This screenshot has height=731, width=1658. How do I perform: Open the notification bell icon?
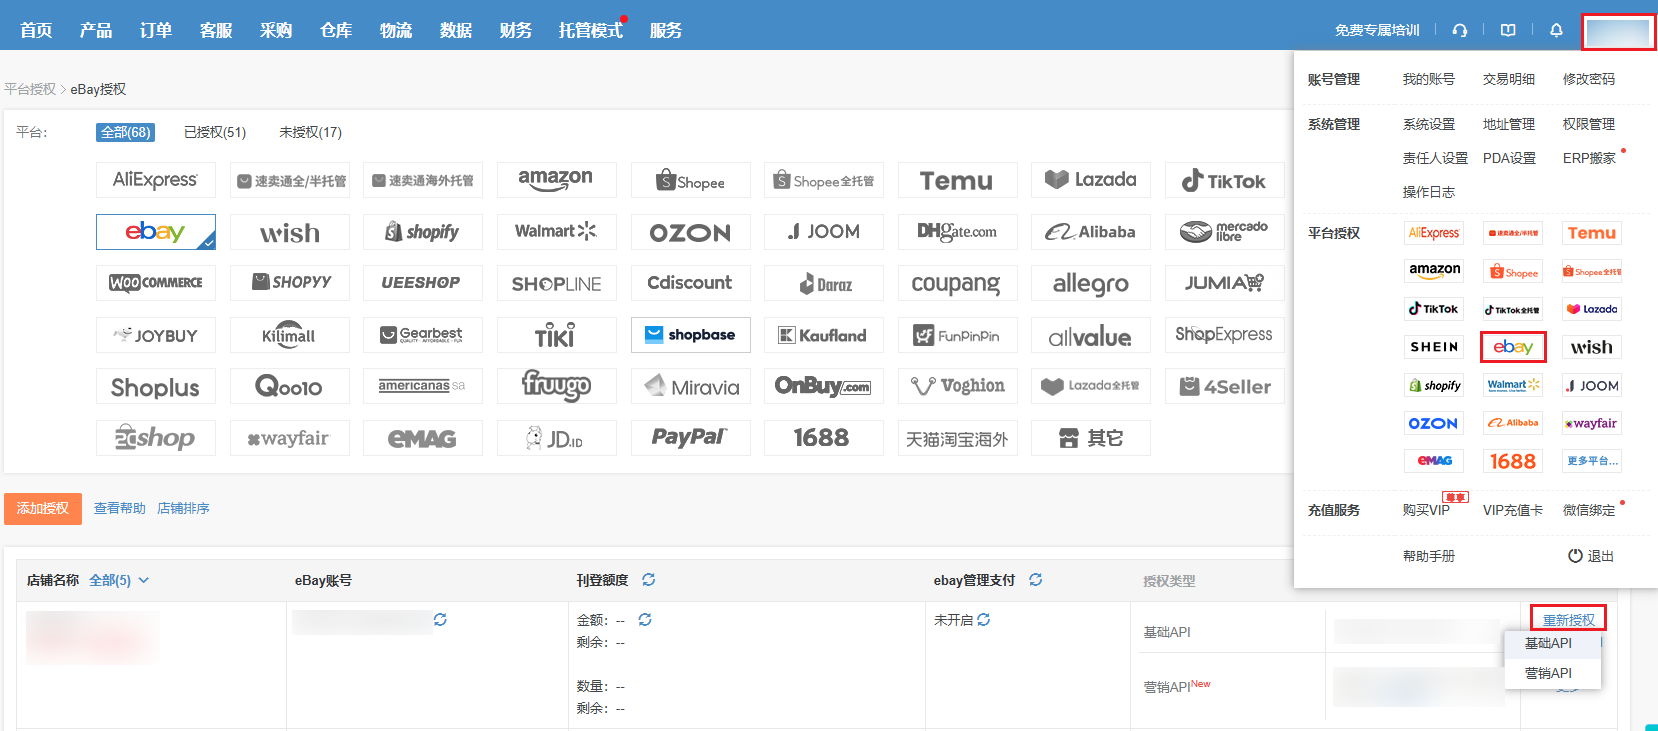[x=1556, y=30]
